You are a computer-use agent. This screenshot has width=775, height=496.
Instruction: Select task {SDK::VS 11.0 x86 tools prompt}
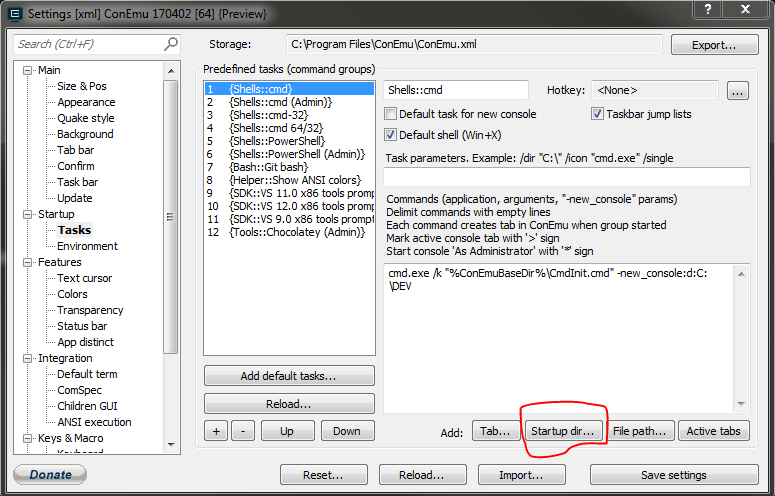[289, 193]
